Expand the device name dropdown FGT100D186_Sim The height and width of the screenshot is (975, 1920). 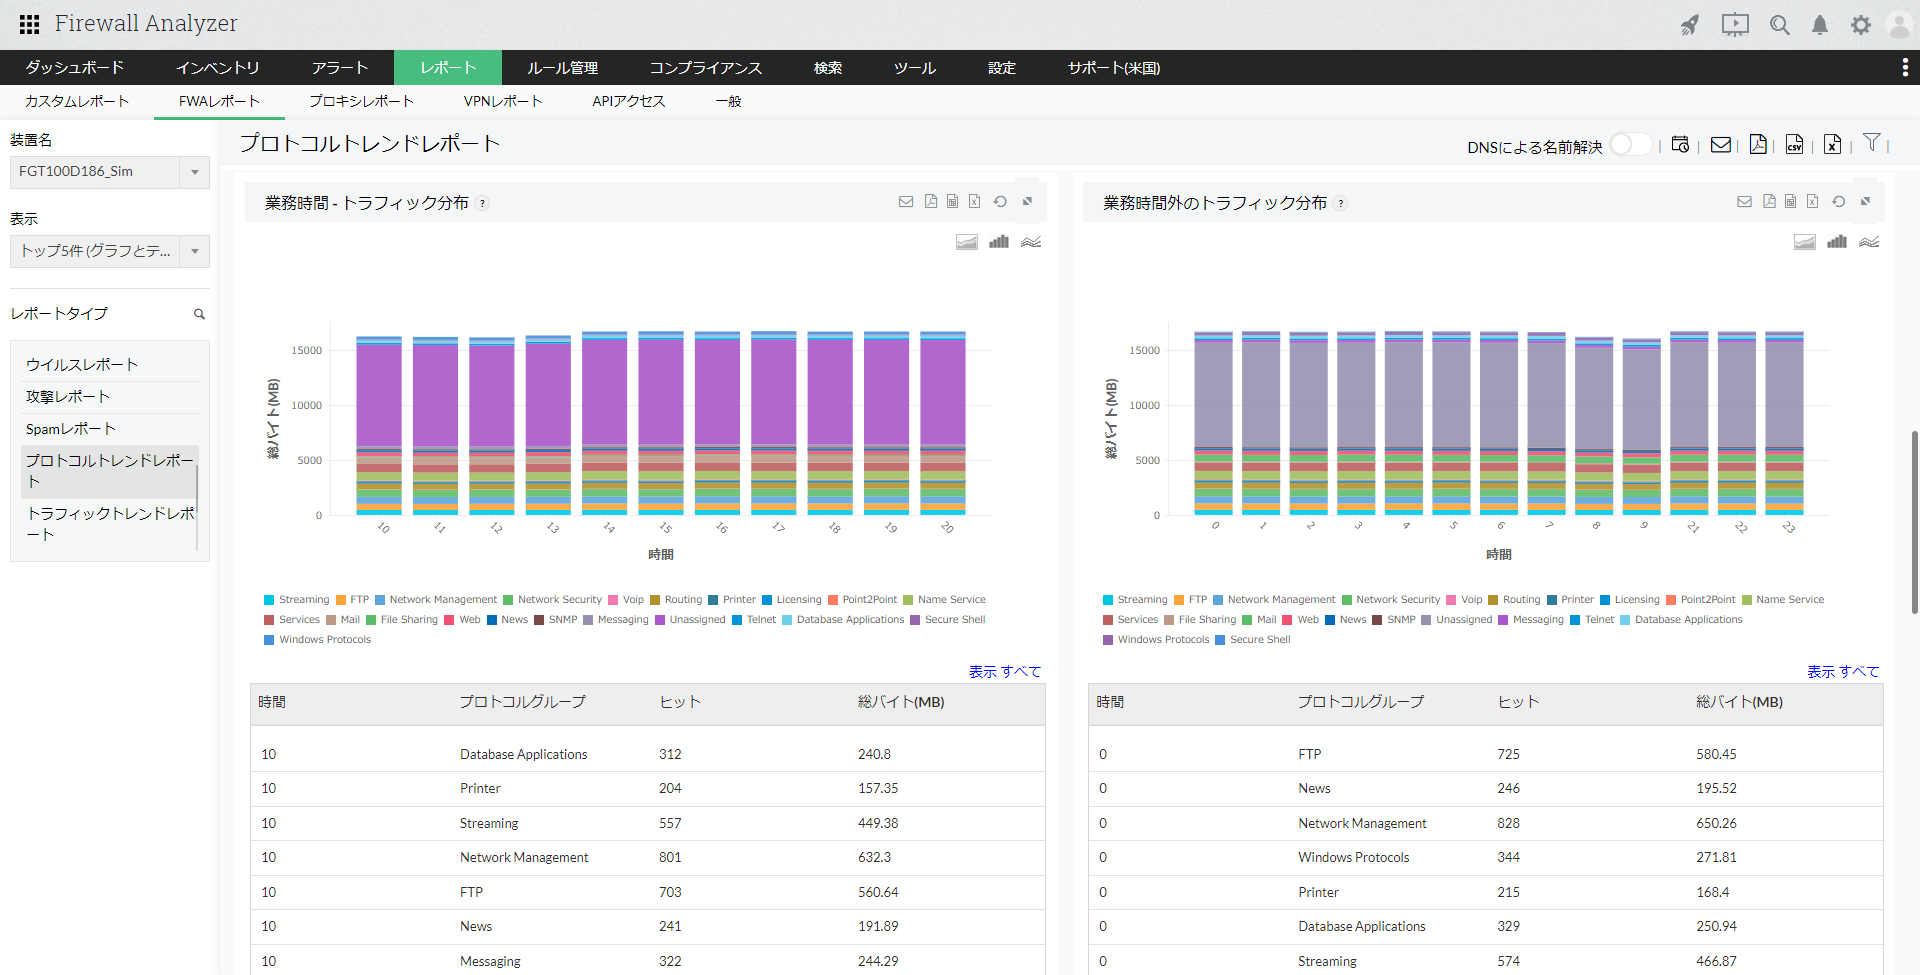coord(195,172)
